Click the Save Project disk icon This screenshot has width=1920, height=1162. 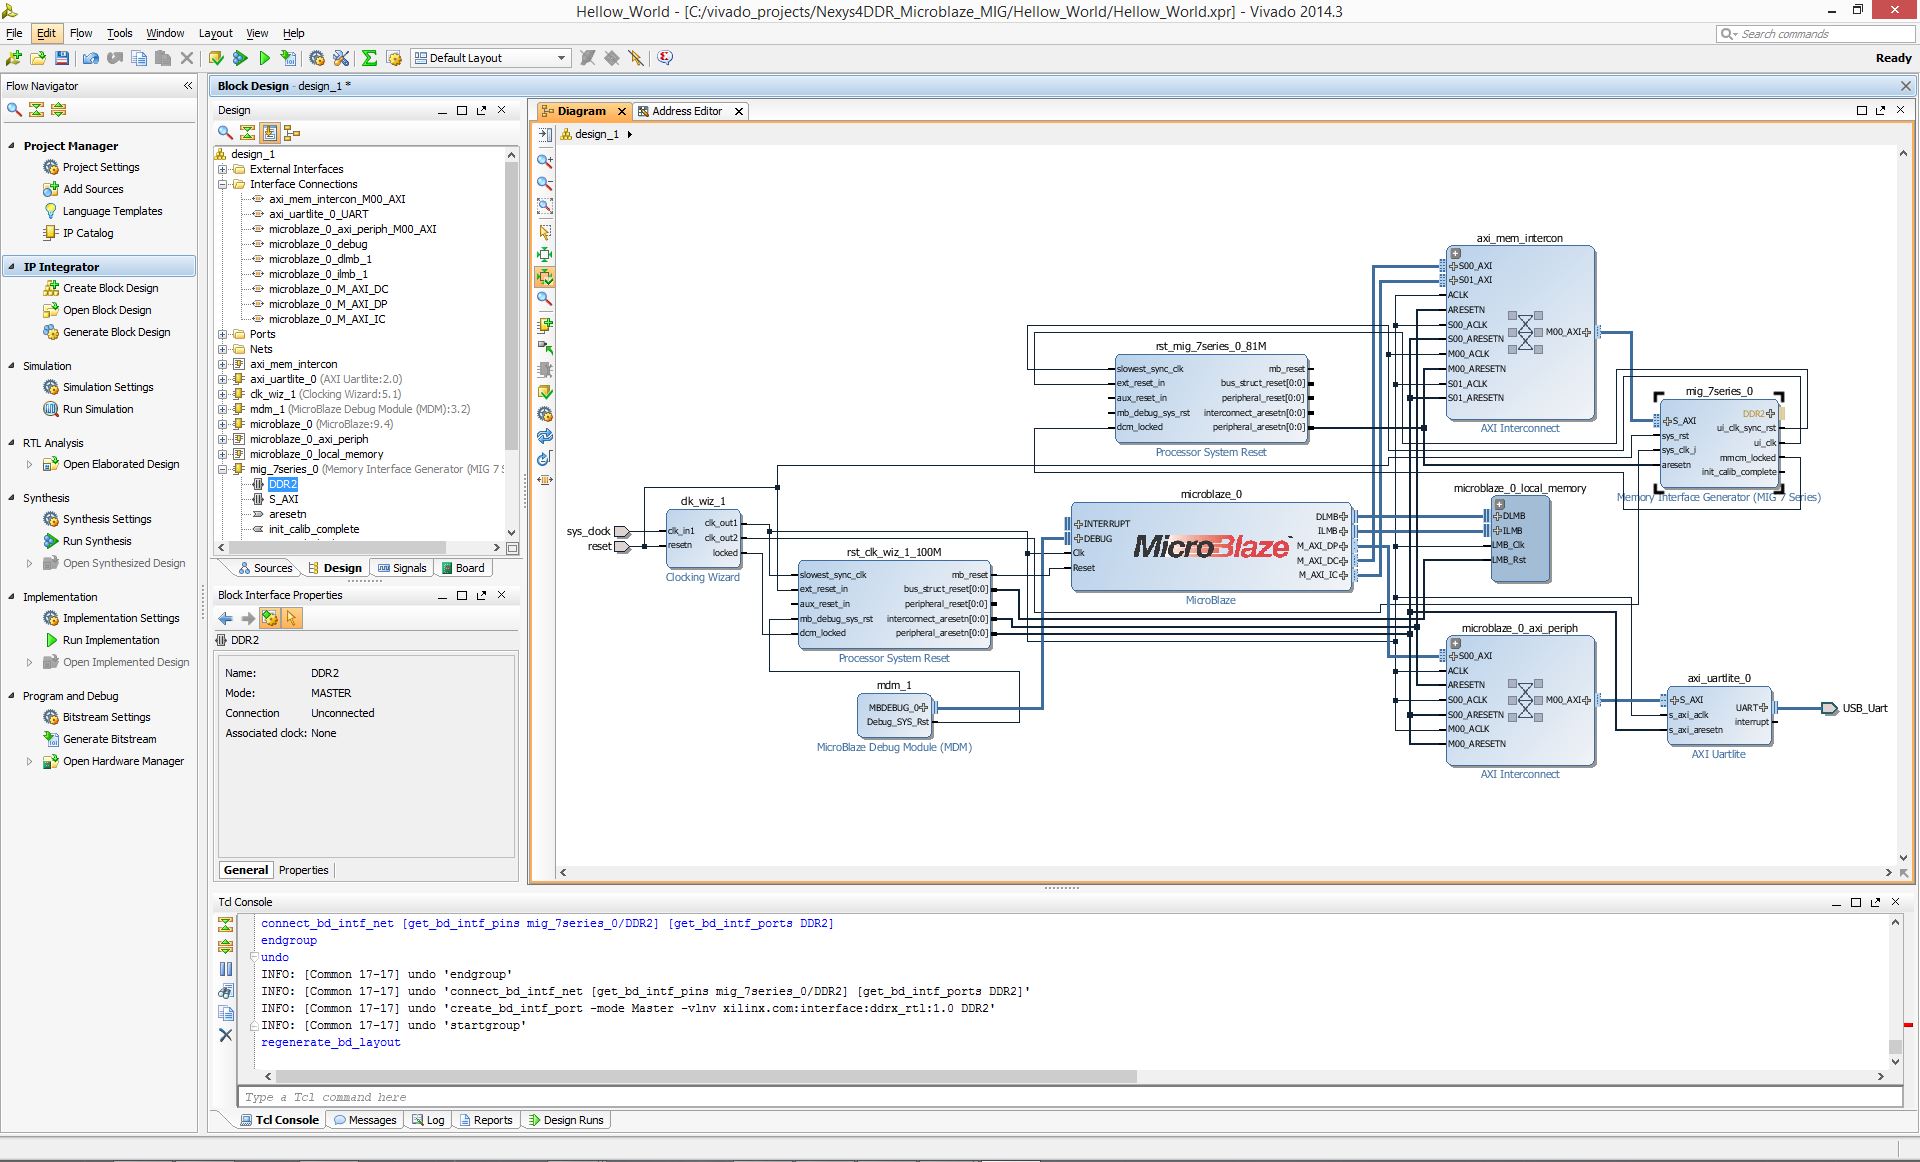pos(62,58)
